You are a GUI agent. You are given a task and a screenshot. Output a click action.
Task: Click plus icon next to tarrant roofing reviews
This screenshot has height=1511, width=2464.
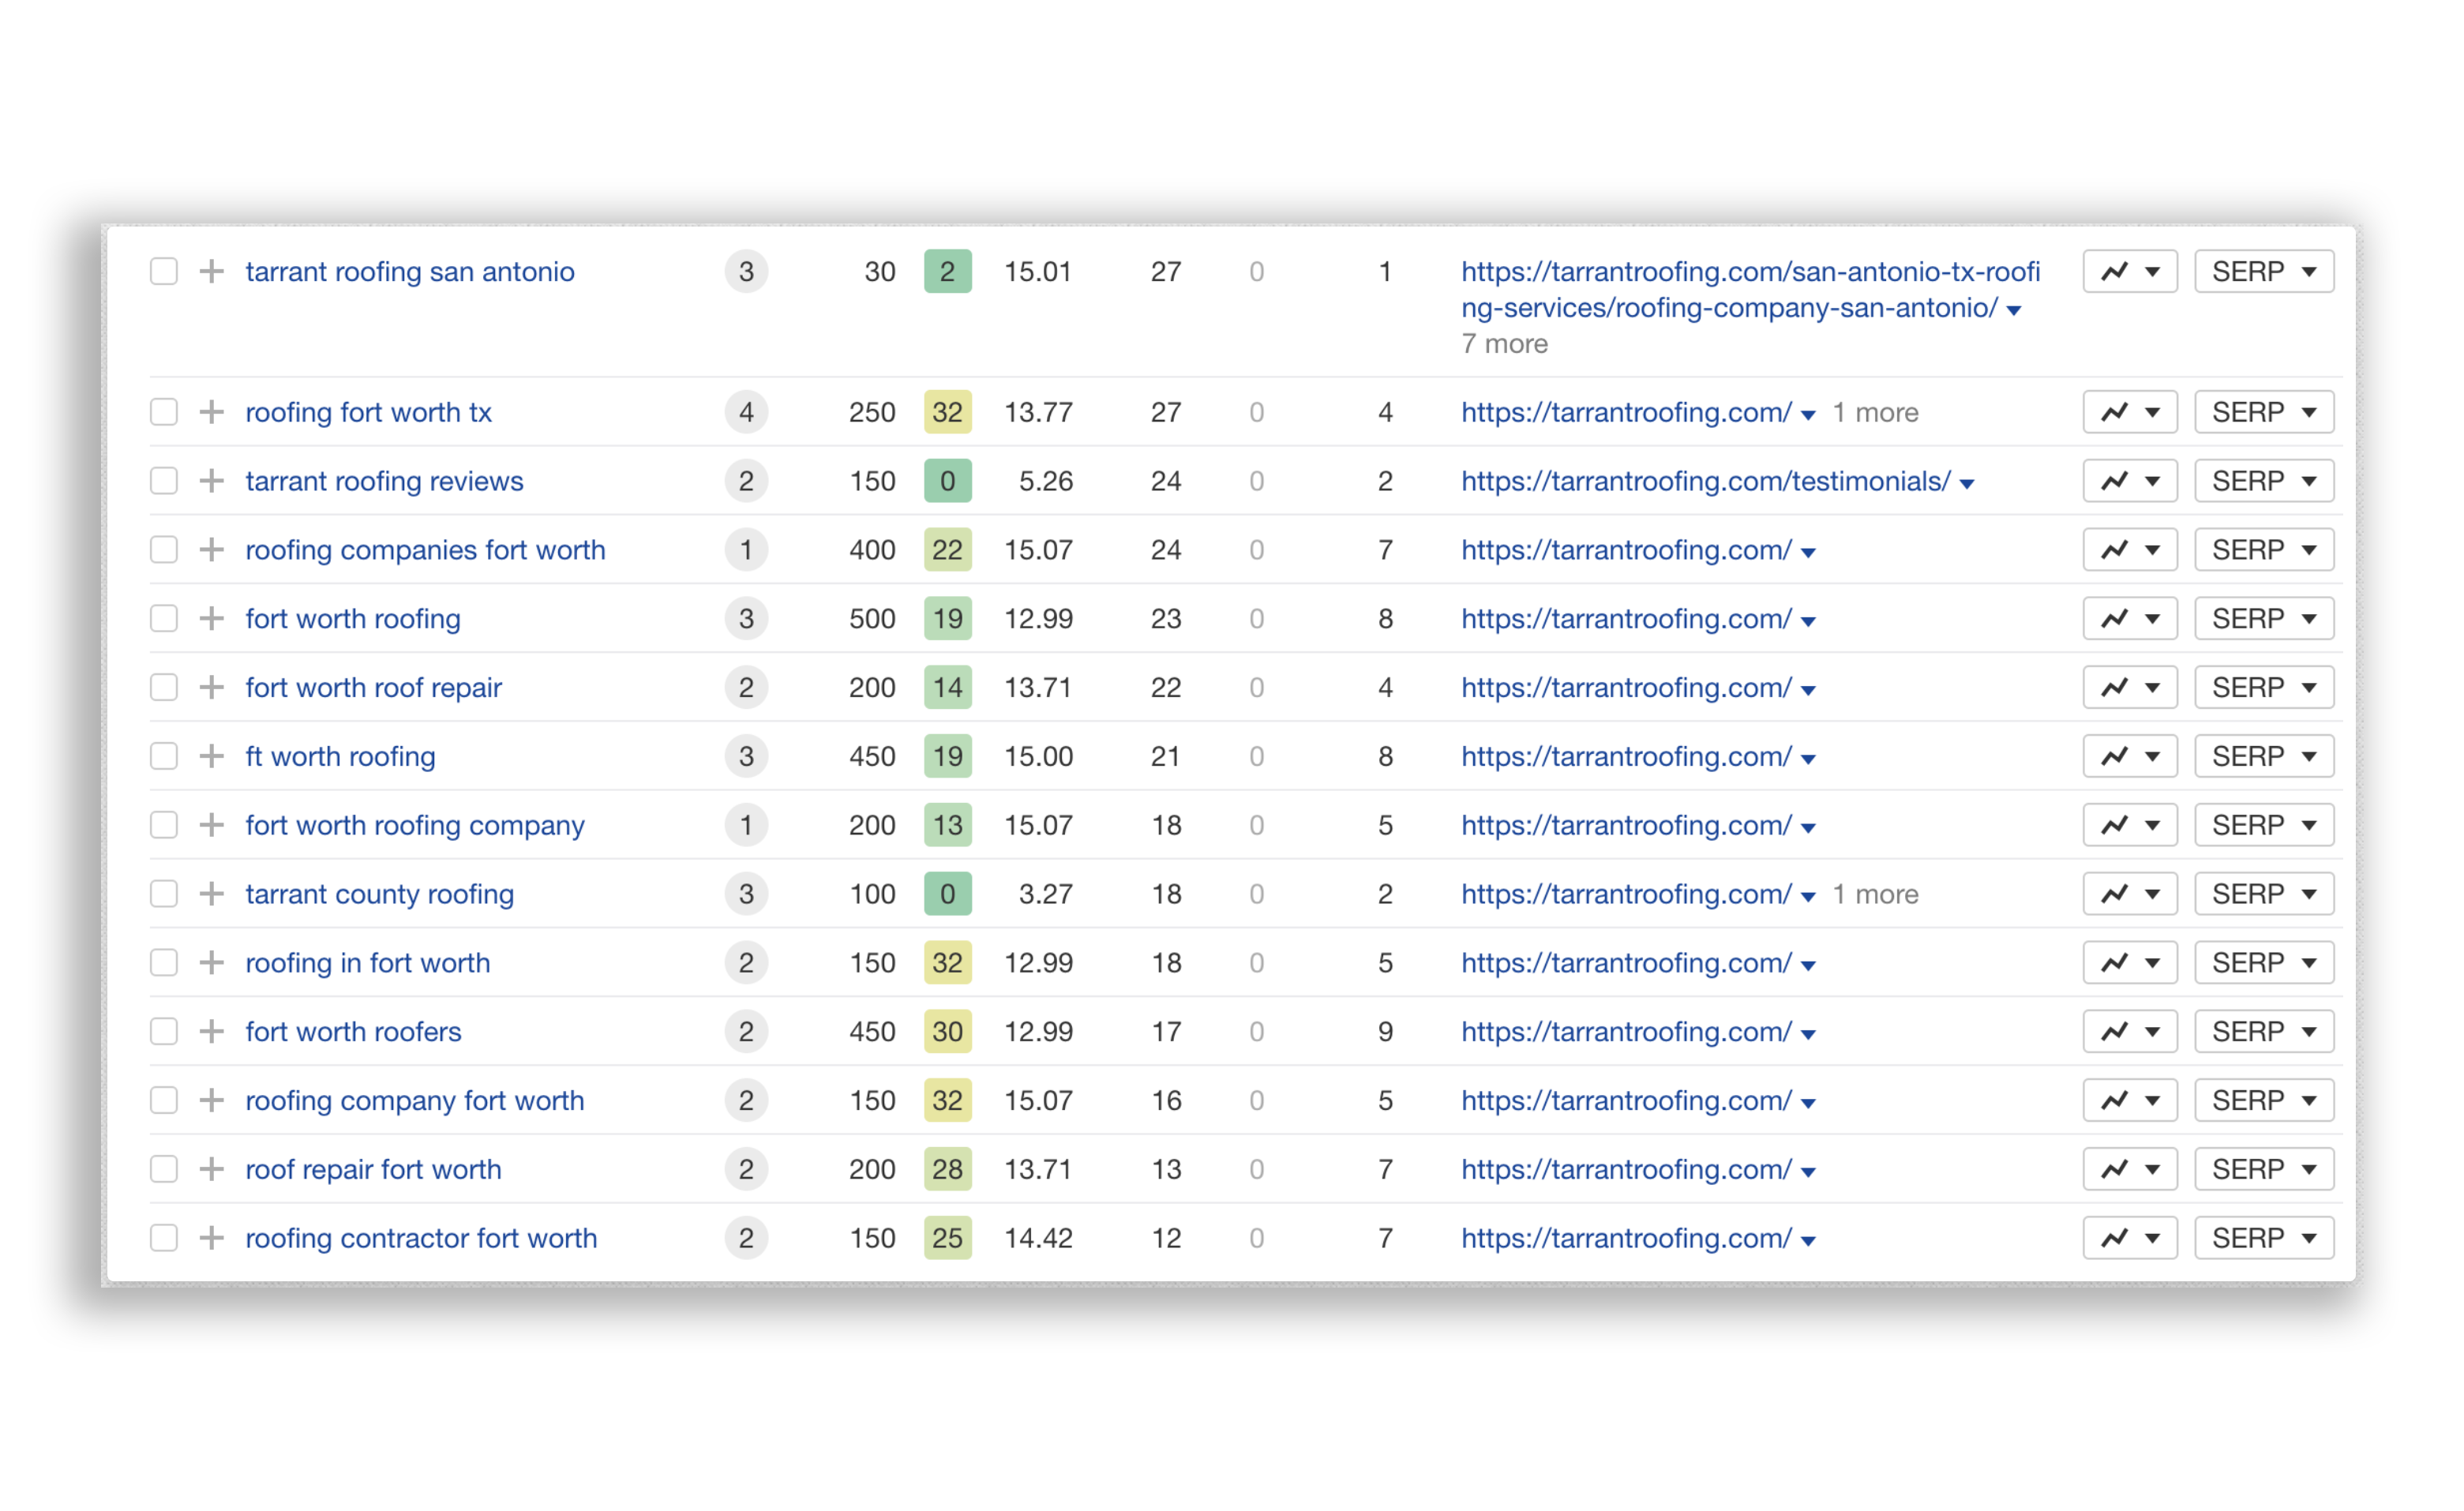click(x=211, y=481)
